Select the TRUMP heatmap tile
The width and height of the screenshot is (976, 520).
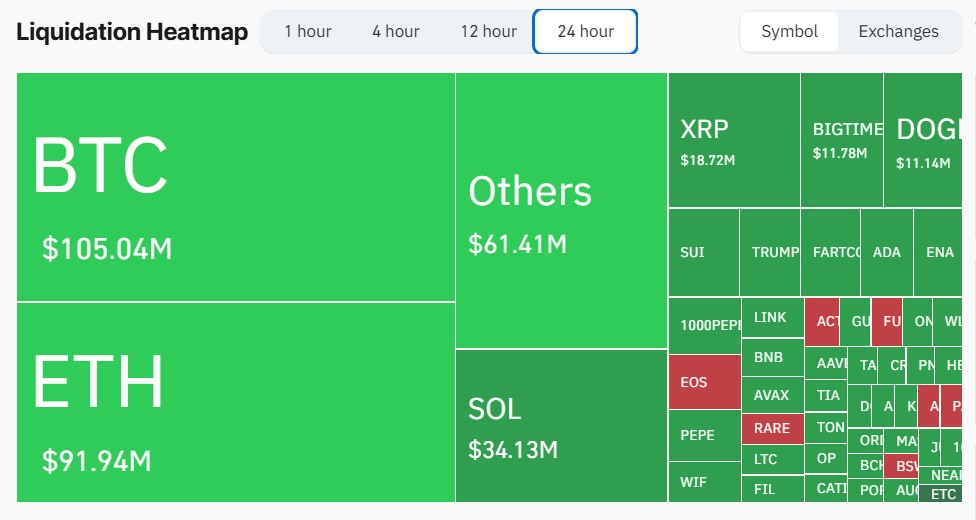[x=769, y=252]
